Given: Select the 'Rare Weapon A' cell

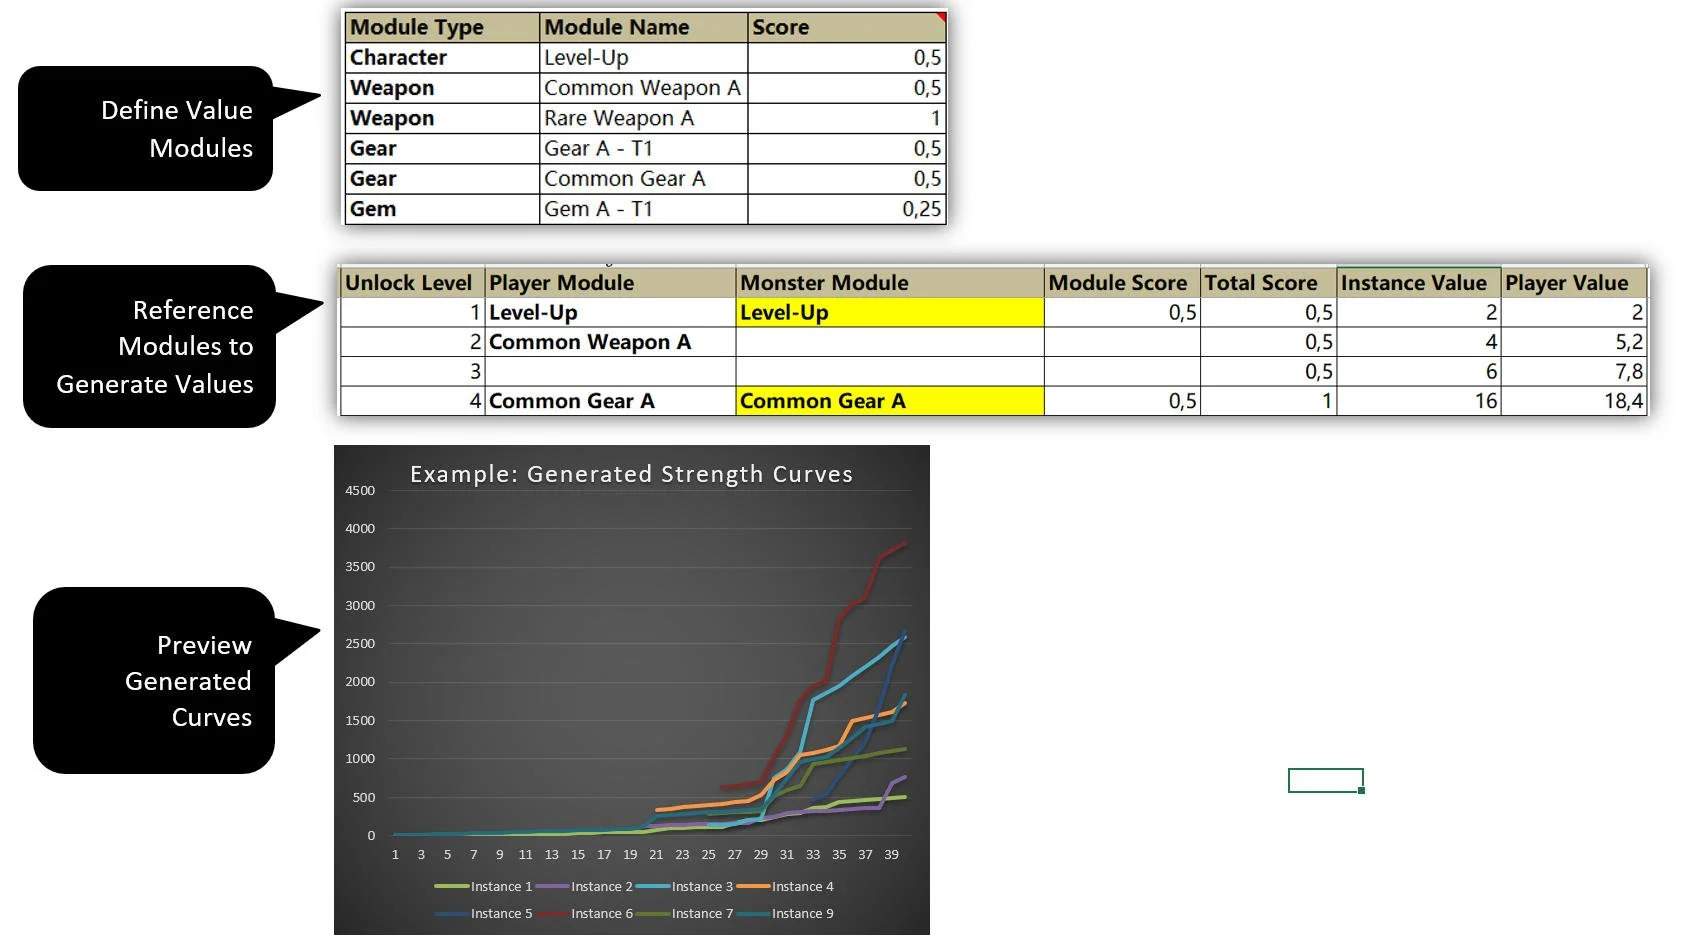Looking at the screenshot, I should pyautogui.click(x=644, y=118).
